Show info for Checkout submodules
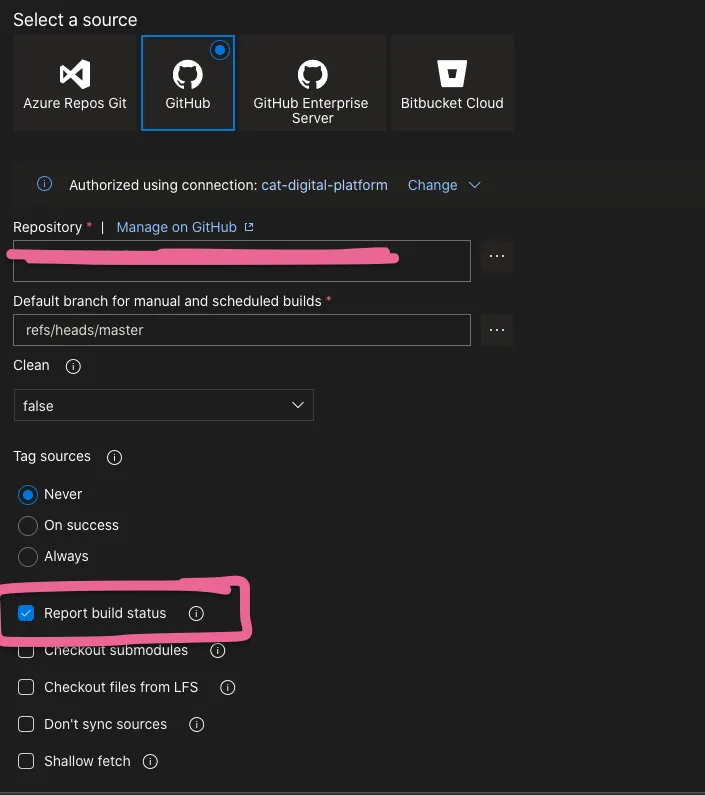The width and height of the screenshot is (705, 795). pos(217,651)
